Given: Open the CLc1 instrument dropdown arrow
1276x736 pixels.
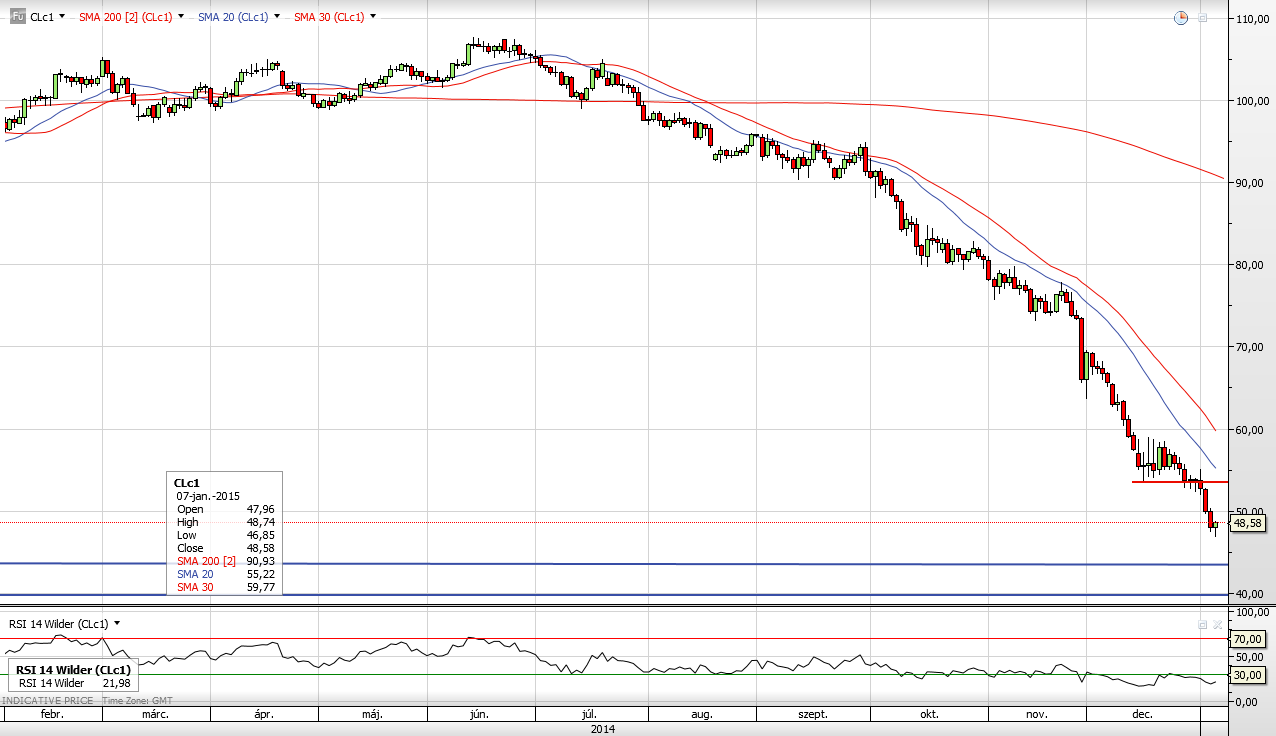Looking at the screenshot, I should coord(63,17).
